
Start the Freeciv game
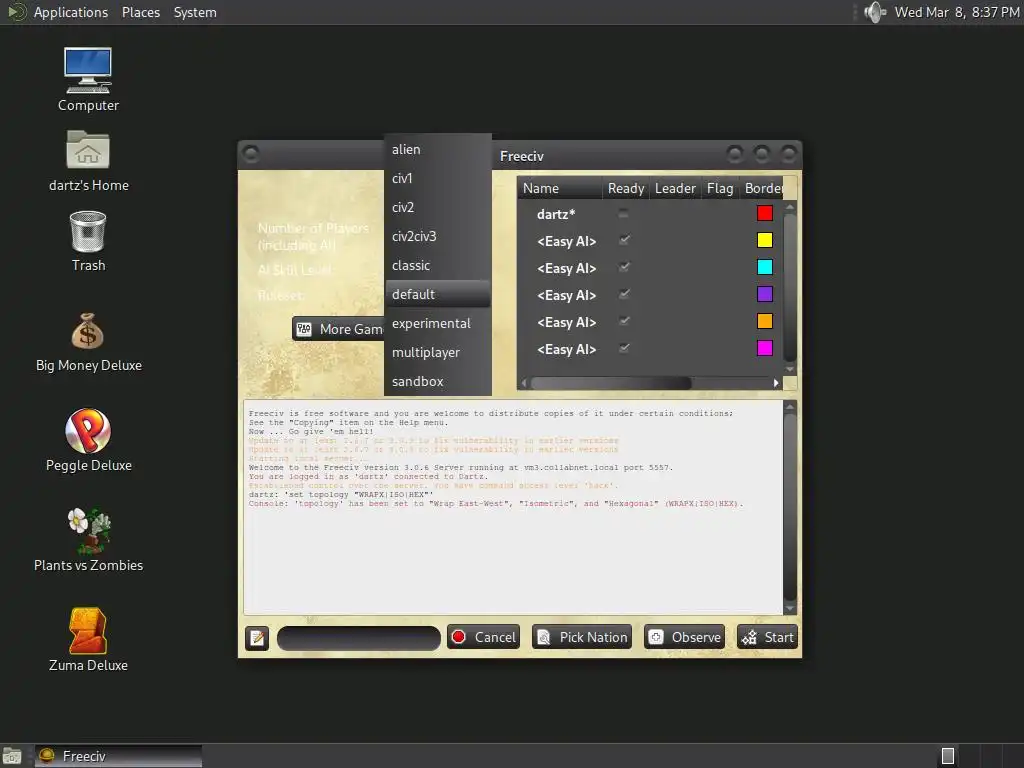767,637
